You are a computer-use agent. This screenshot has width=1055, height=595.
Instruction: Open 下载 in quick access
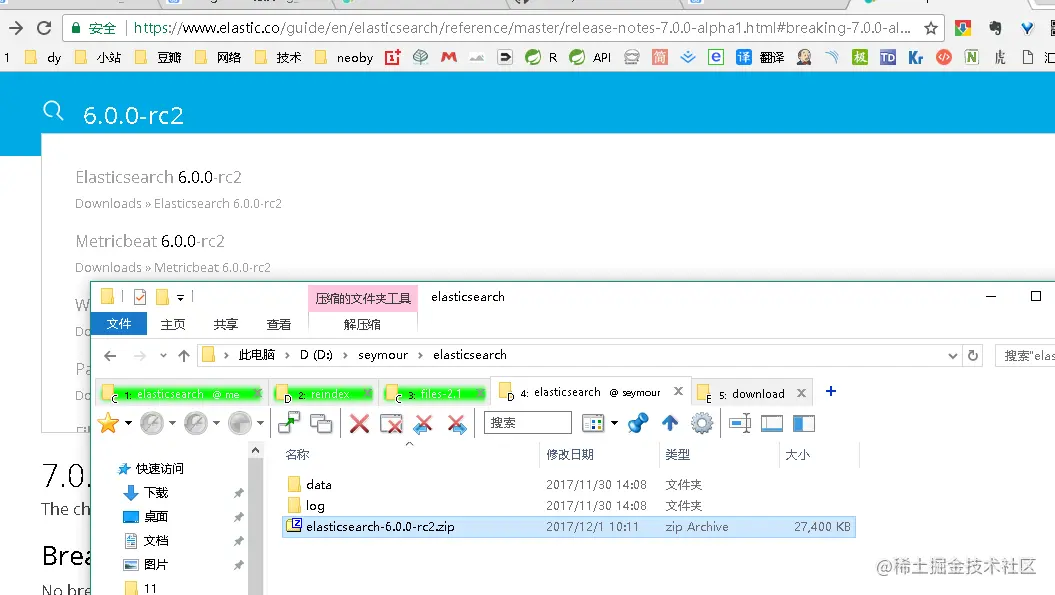pyautogui.click(x=155, y=493)
